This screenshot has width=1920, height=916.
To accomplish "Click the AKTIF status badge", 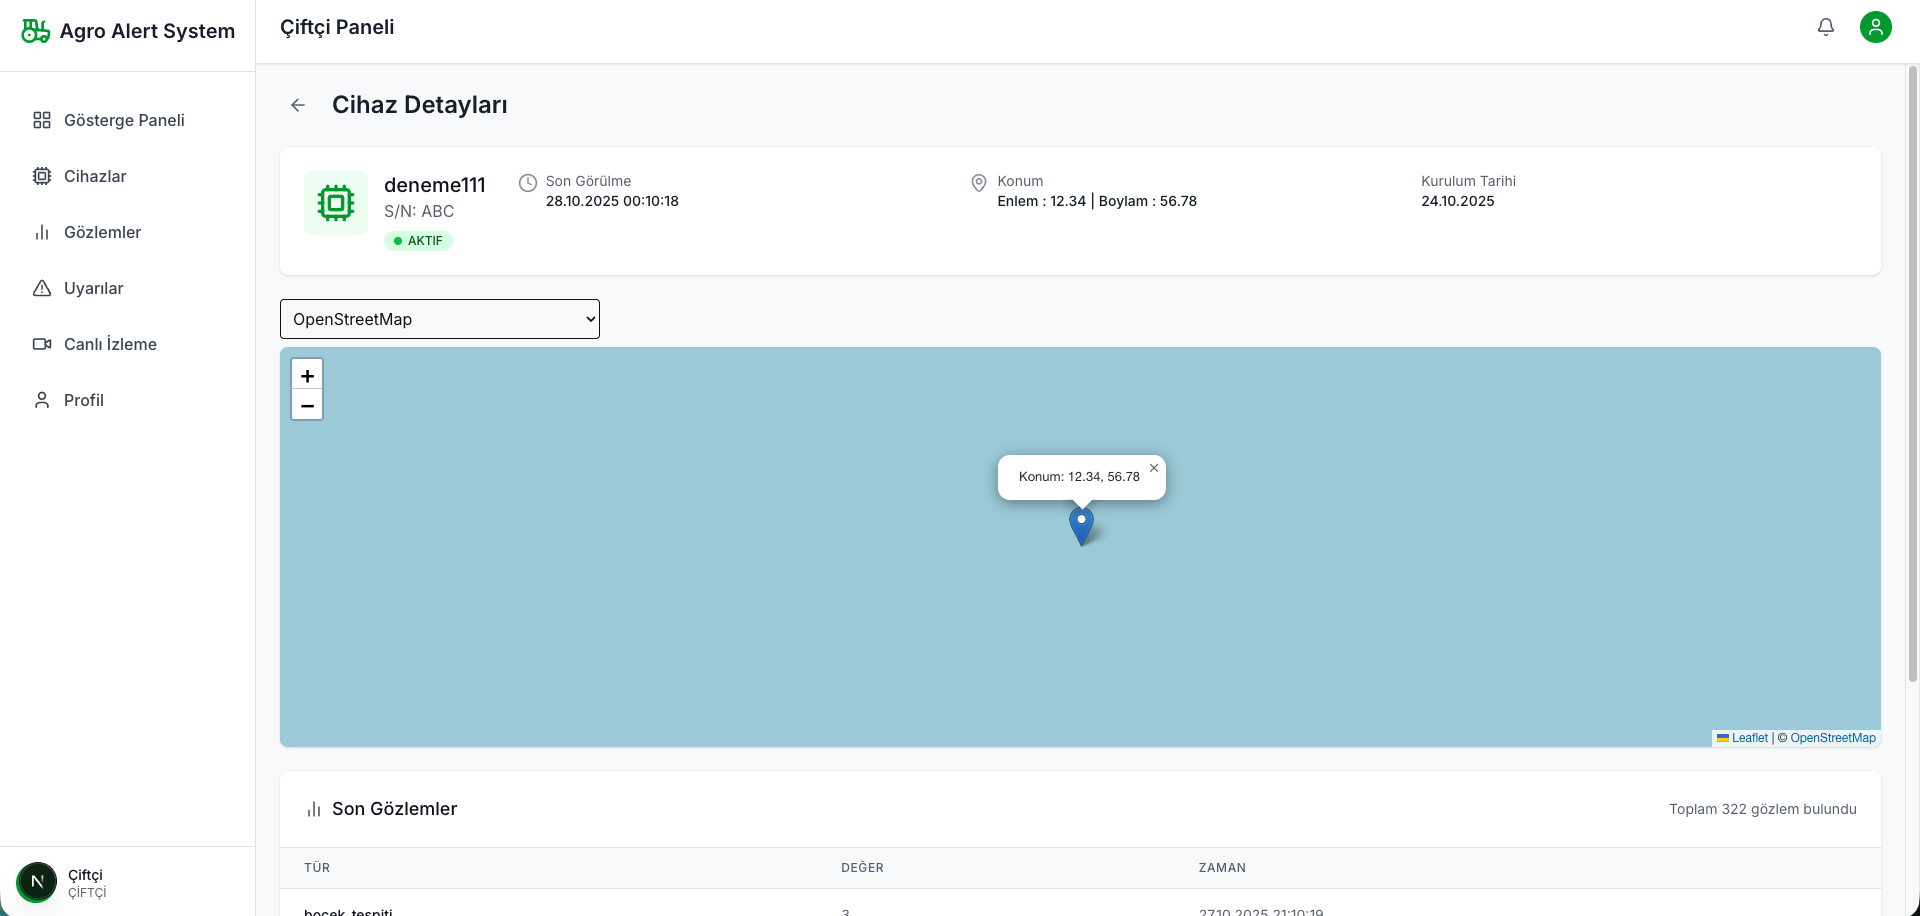I will 418,241.
